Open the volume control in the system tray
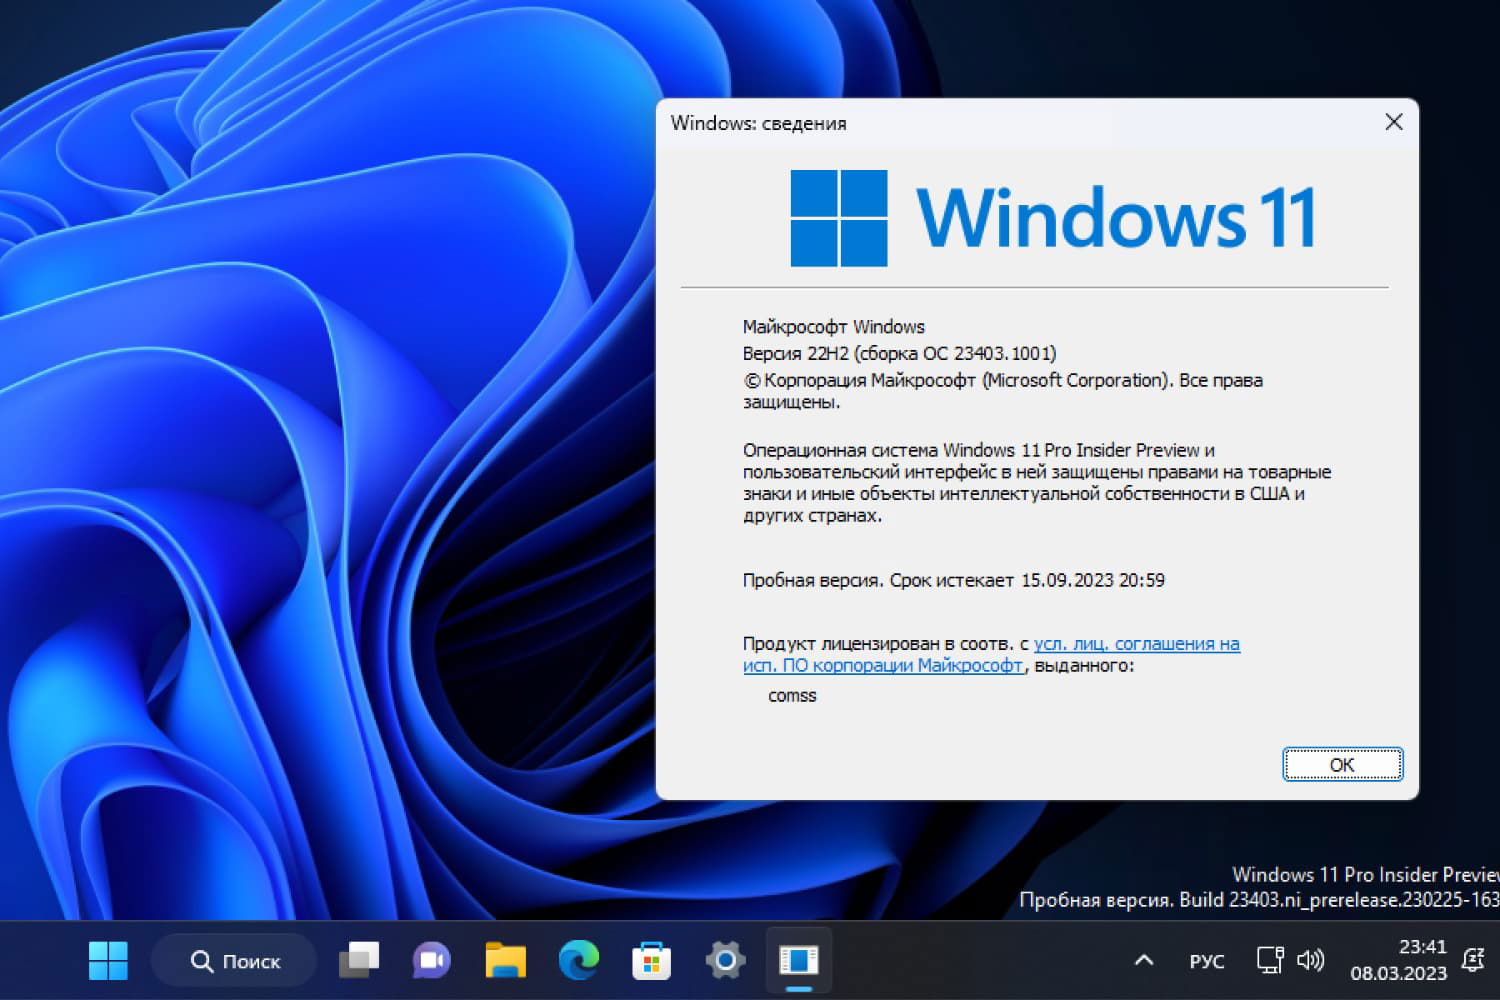Image resolution: width=1500 pixels, height=1000 pixels. (x=1310, y=960)
